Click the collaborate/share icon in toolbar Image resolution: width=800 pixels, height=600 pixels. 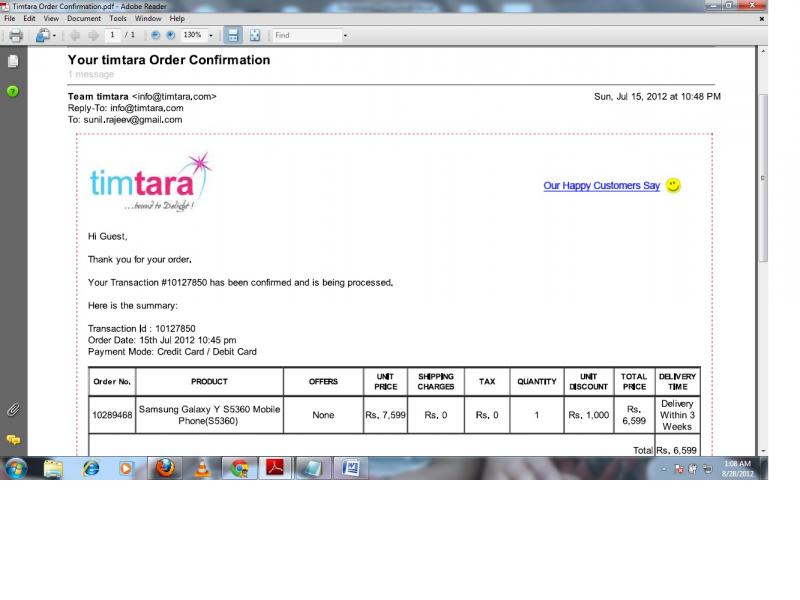click(43, 35)
